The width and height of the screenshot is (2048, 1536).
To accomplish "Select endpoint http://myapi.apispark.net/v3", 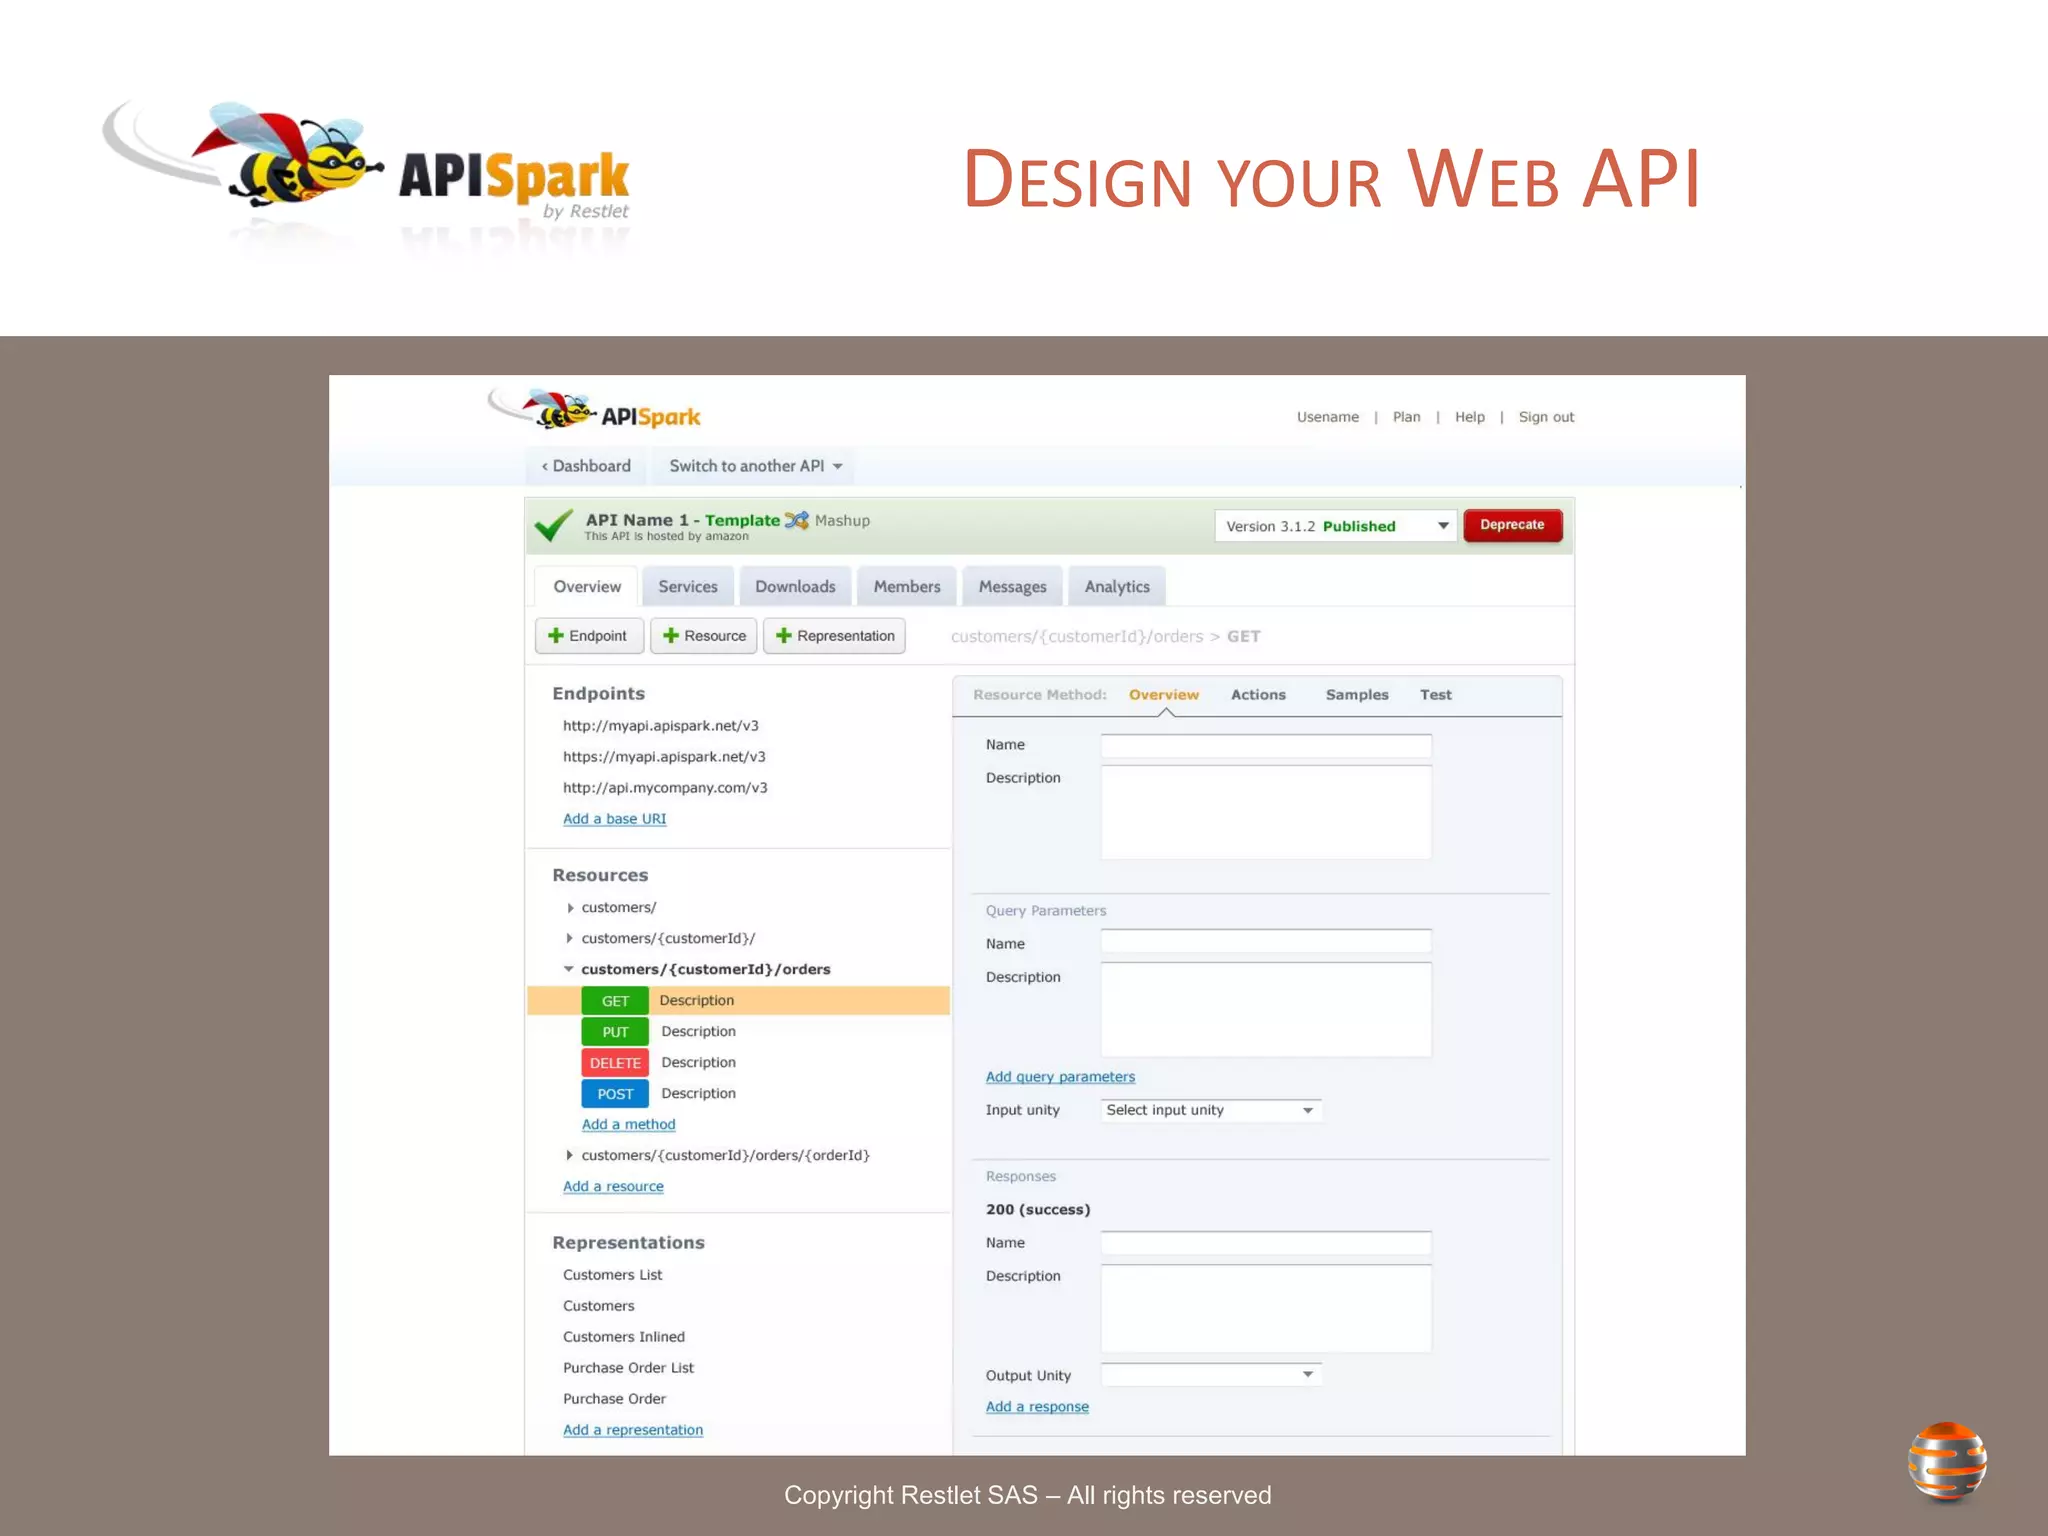I will click(x=661, y=726).
